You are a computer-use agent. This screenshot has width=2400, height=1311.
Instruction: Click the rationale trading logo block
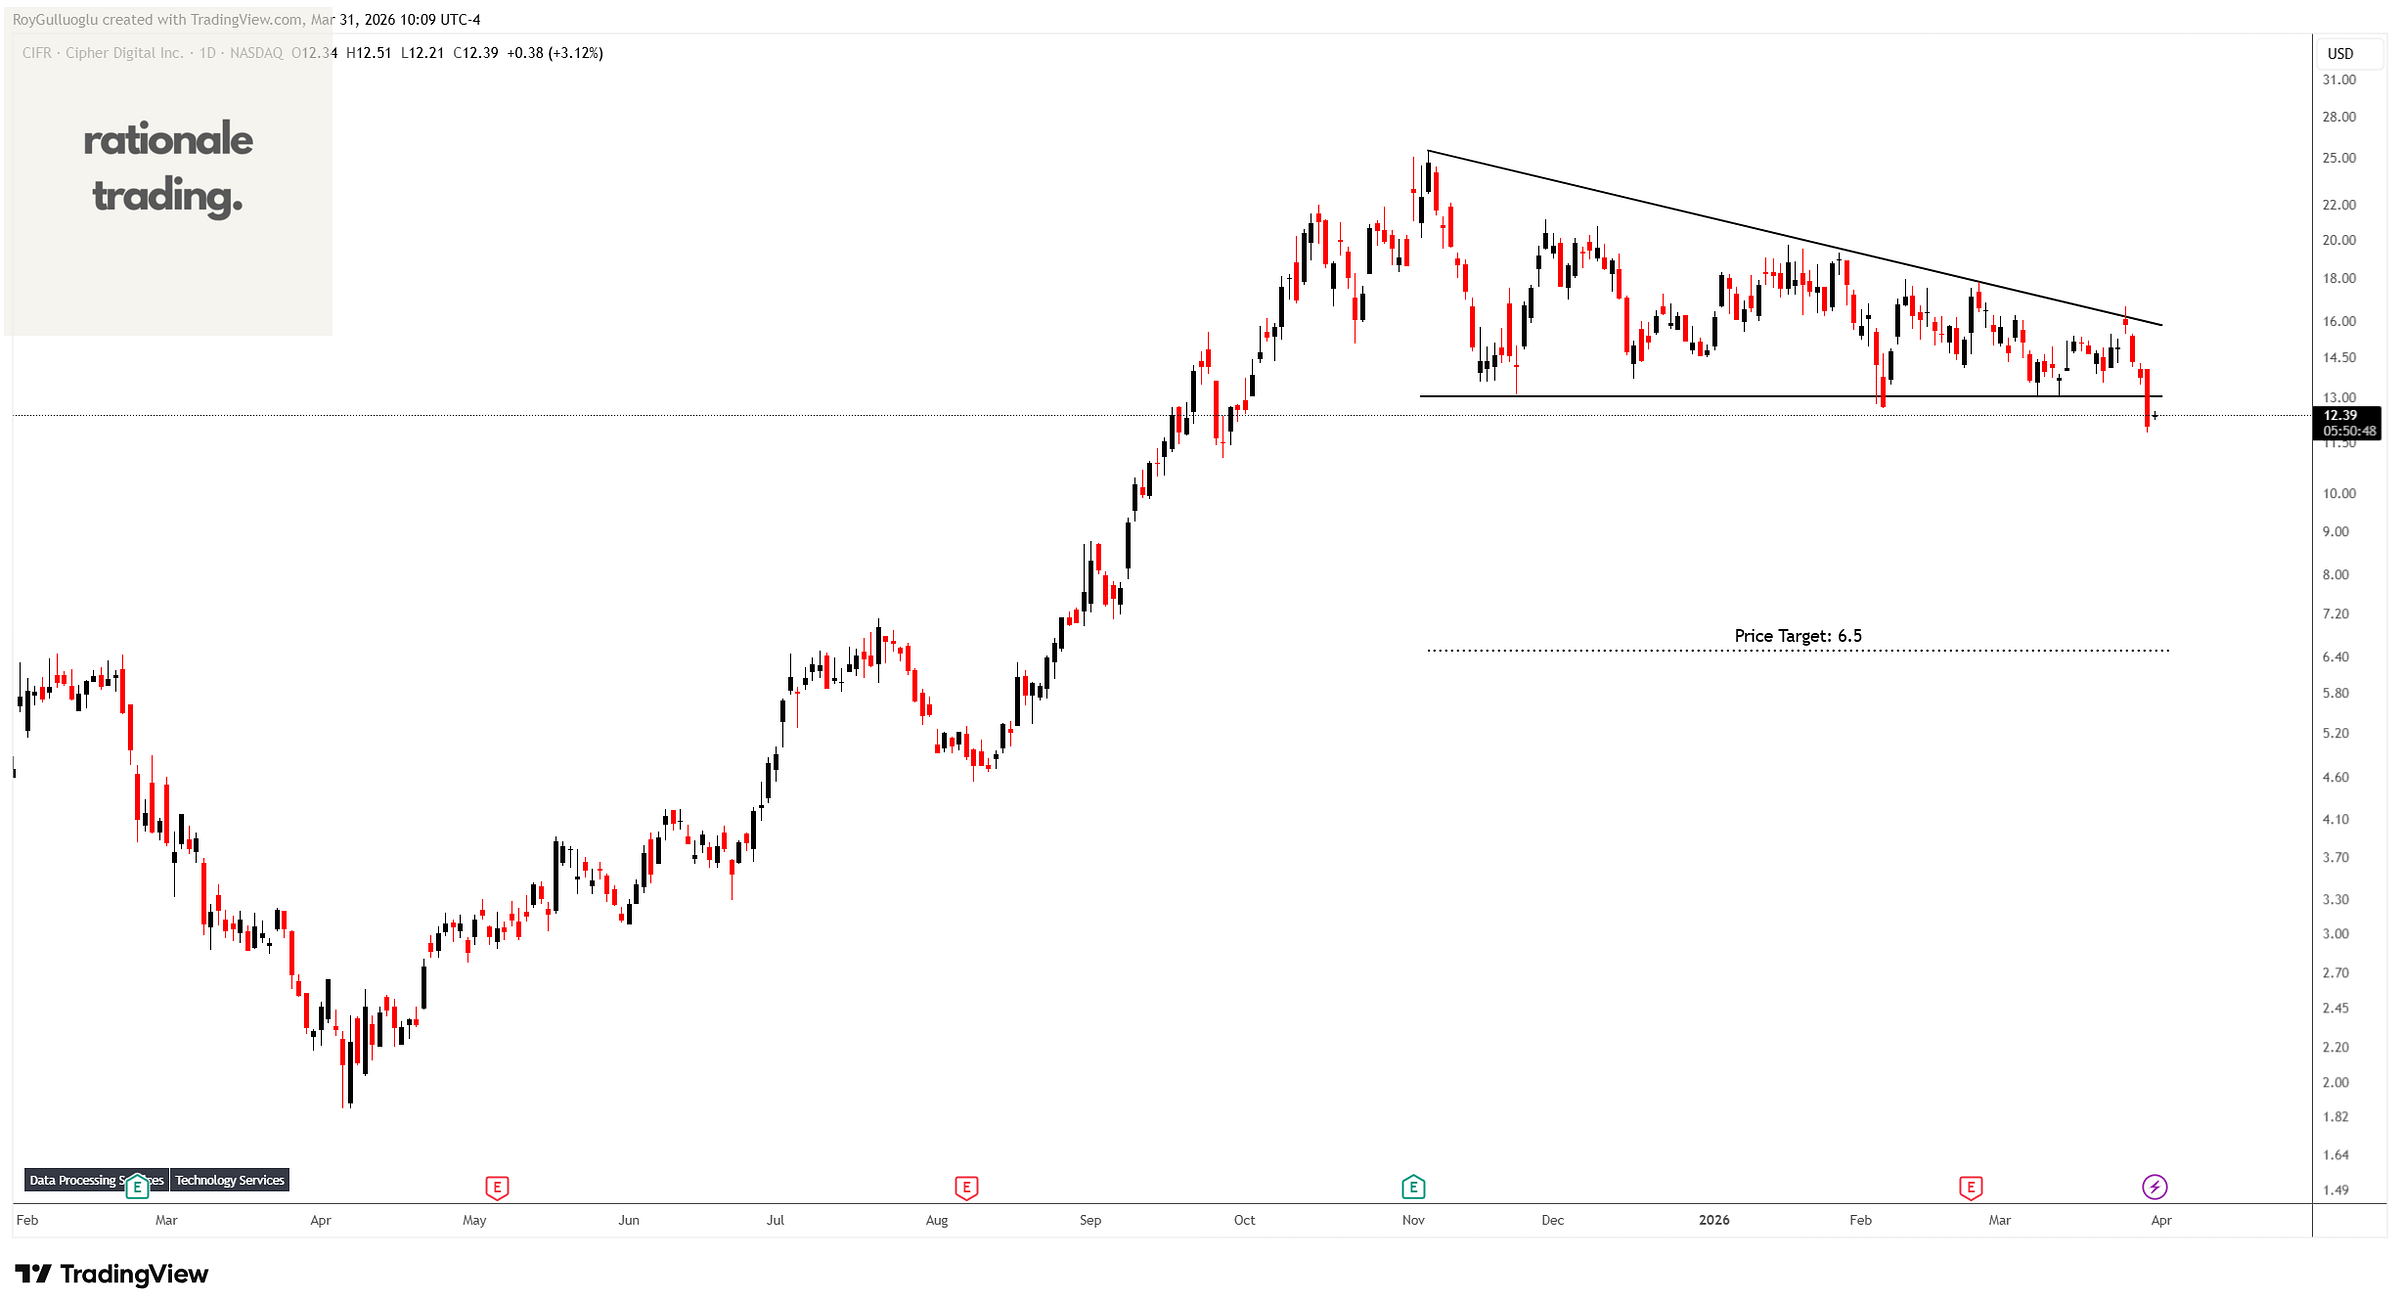pyautogui.click(x=168, y=168)
